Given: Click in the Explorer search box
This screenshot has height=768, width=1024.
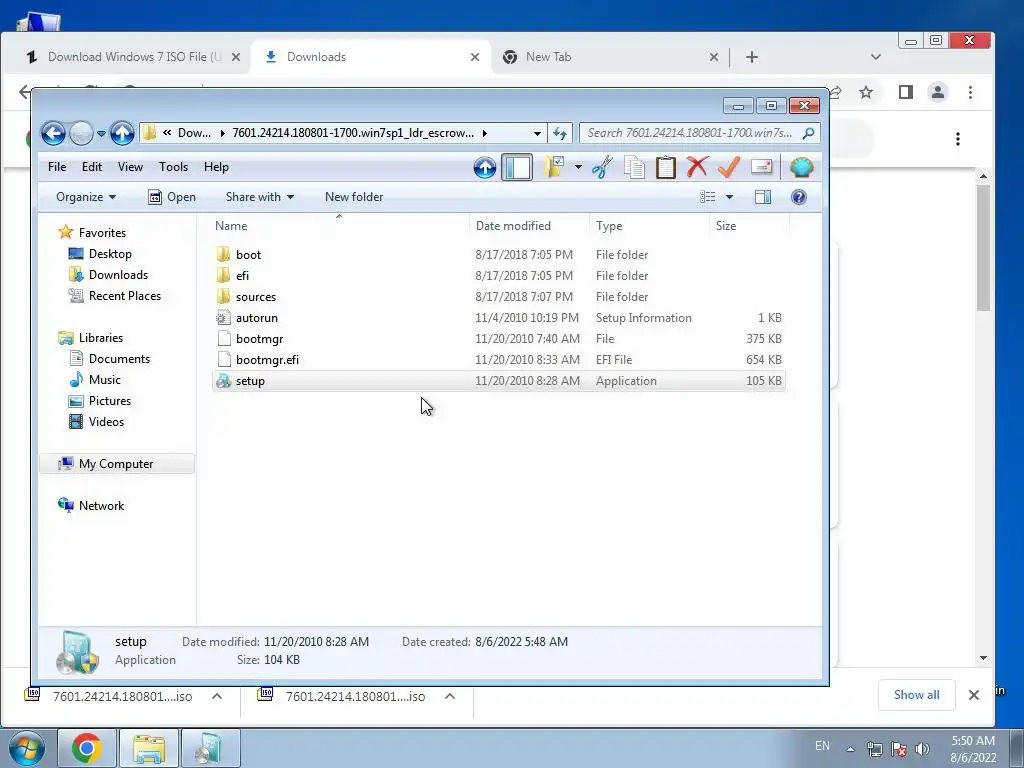Looking at the screenshot, I should pyautogui.click(x=691, y=133).
